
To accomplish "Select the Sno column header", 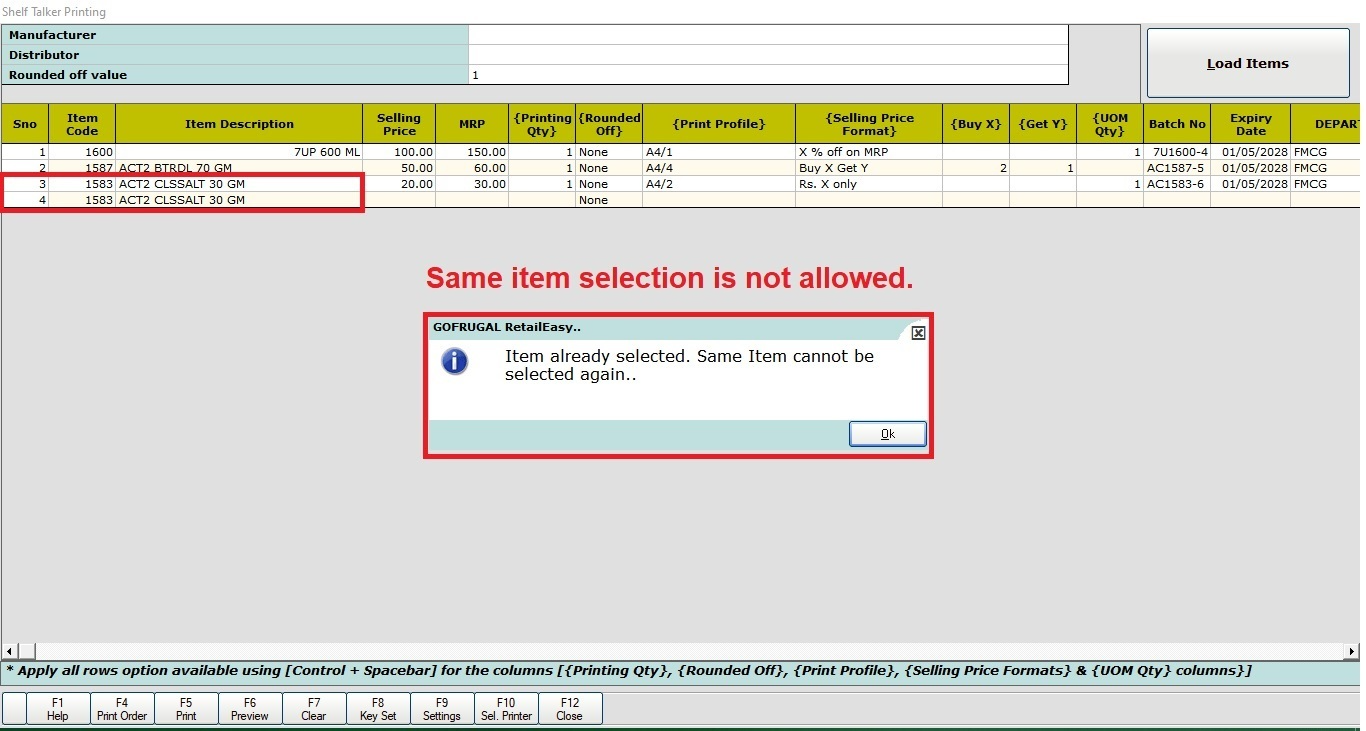I will [x=25, y=124].
